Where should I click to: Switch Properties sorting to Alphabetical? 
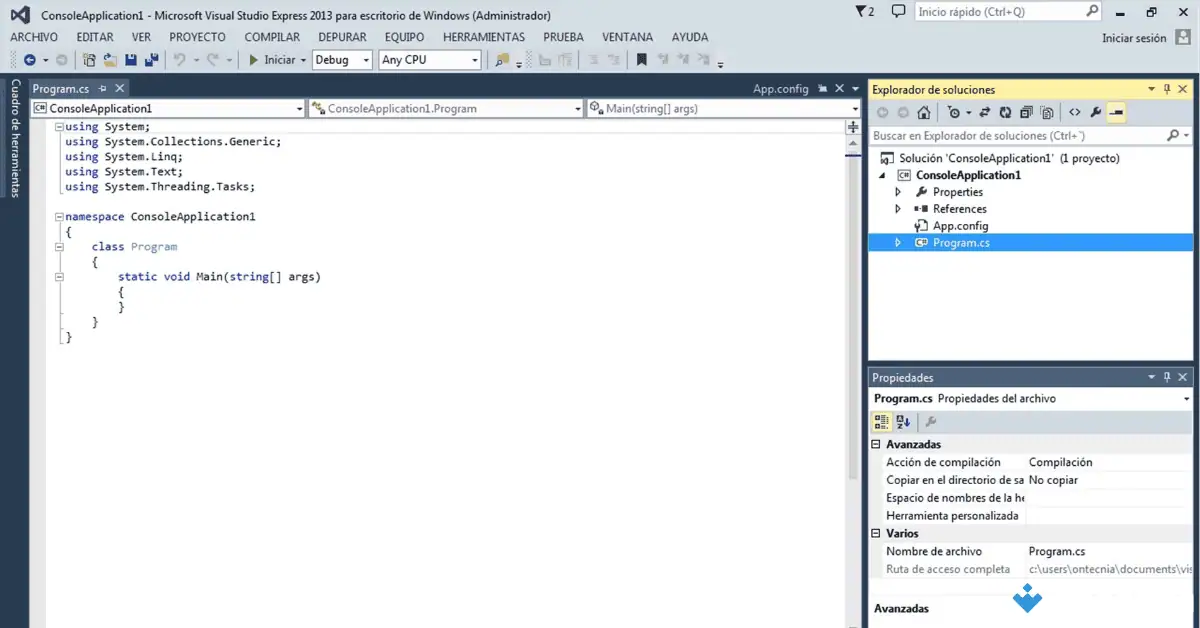[902, 421]
